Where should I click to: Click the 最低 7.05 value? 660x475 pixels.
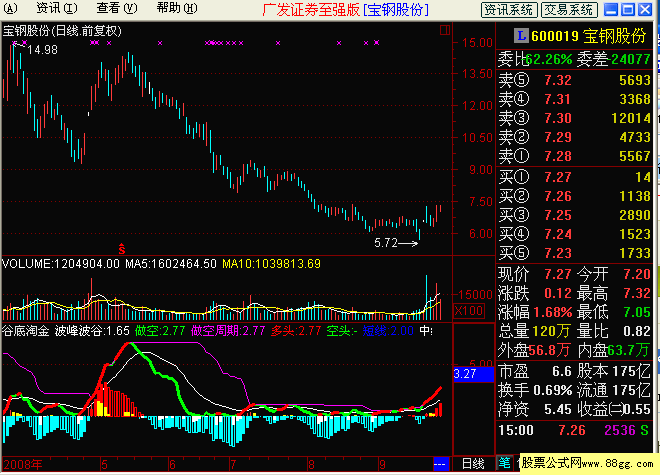(x=637, y=312)
